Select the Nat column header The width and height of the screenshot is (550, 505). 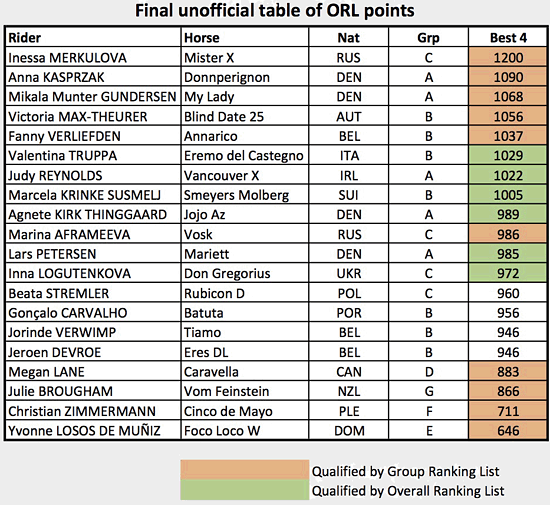coord(348,37)
